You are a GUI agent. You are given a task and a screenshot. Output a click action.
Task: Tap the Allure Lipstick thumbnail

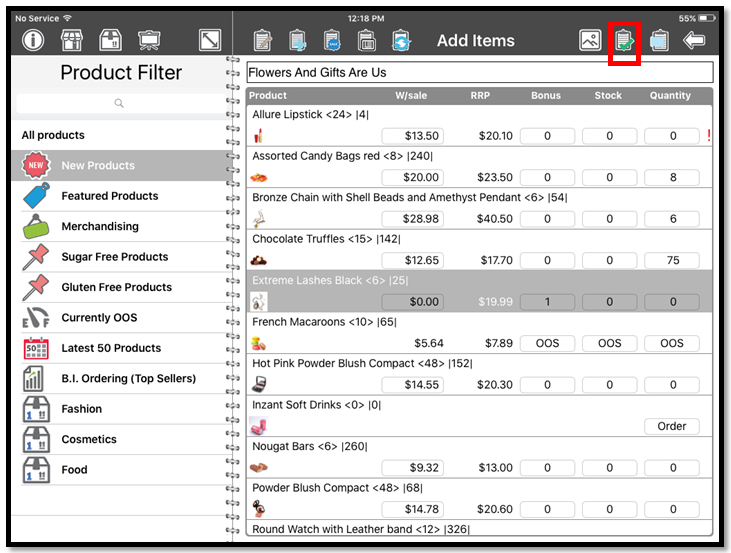point(258,136)
